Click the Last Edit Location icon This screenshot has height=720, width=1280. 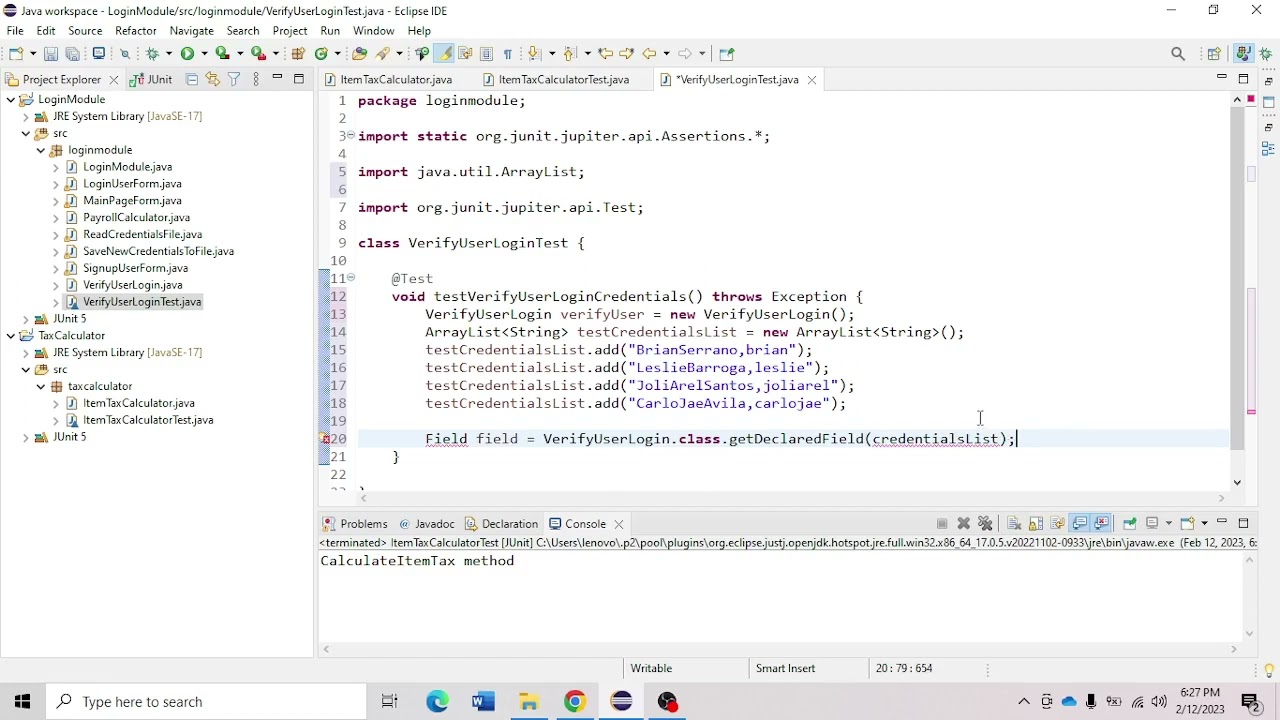click(x=606, y=54)
